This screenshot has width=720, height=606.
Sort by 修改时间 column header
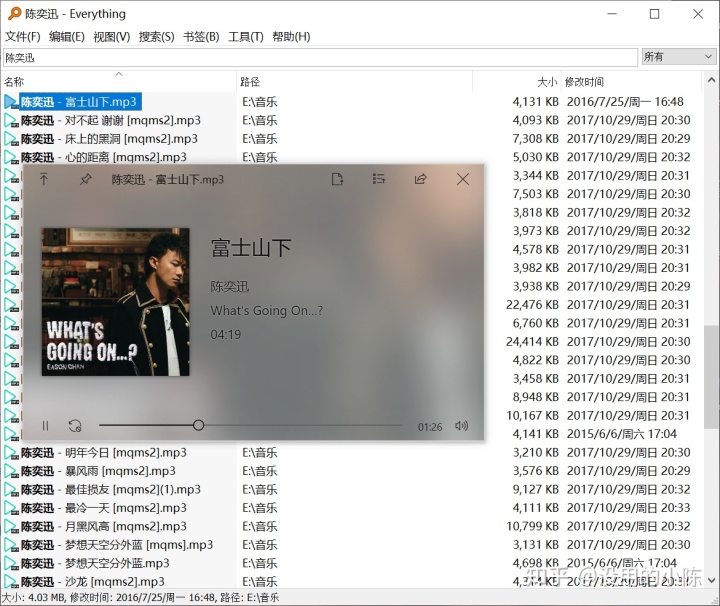click(631, 82)
